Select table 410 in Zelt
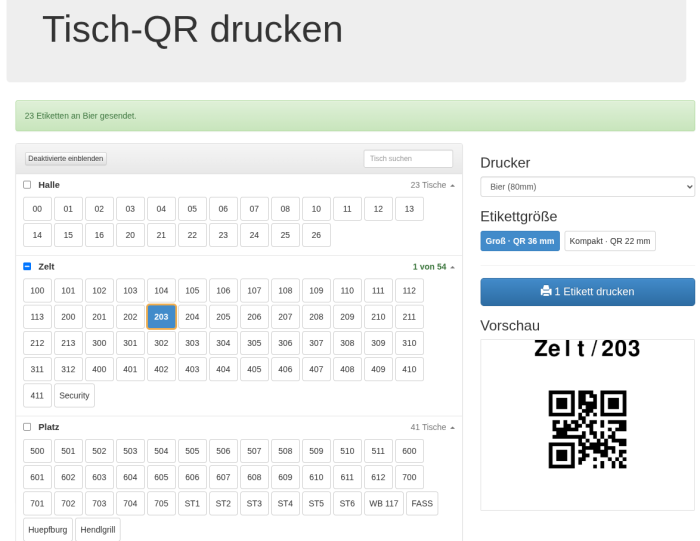The width and height of the screenshot is (700, 541). pos(409,369)
